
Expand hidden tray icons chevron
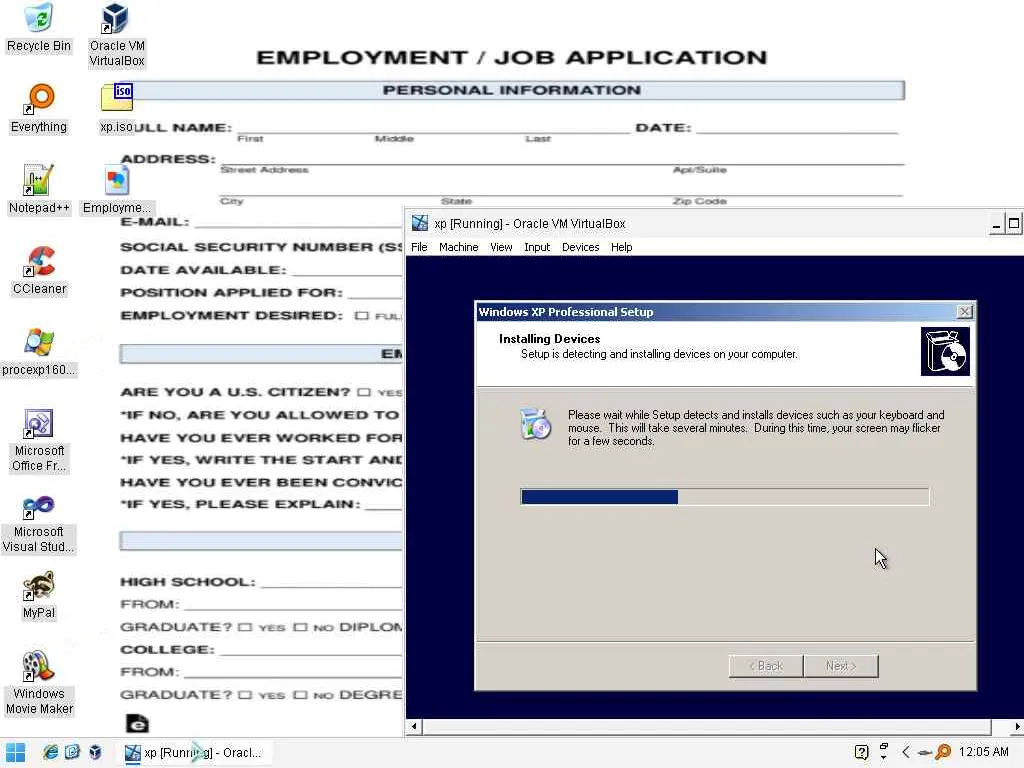pos(906,752)
